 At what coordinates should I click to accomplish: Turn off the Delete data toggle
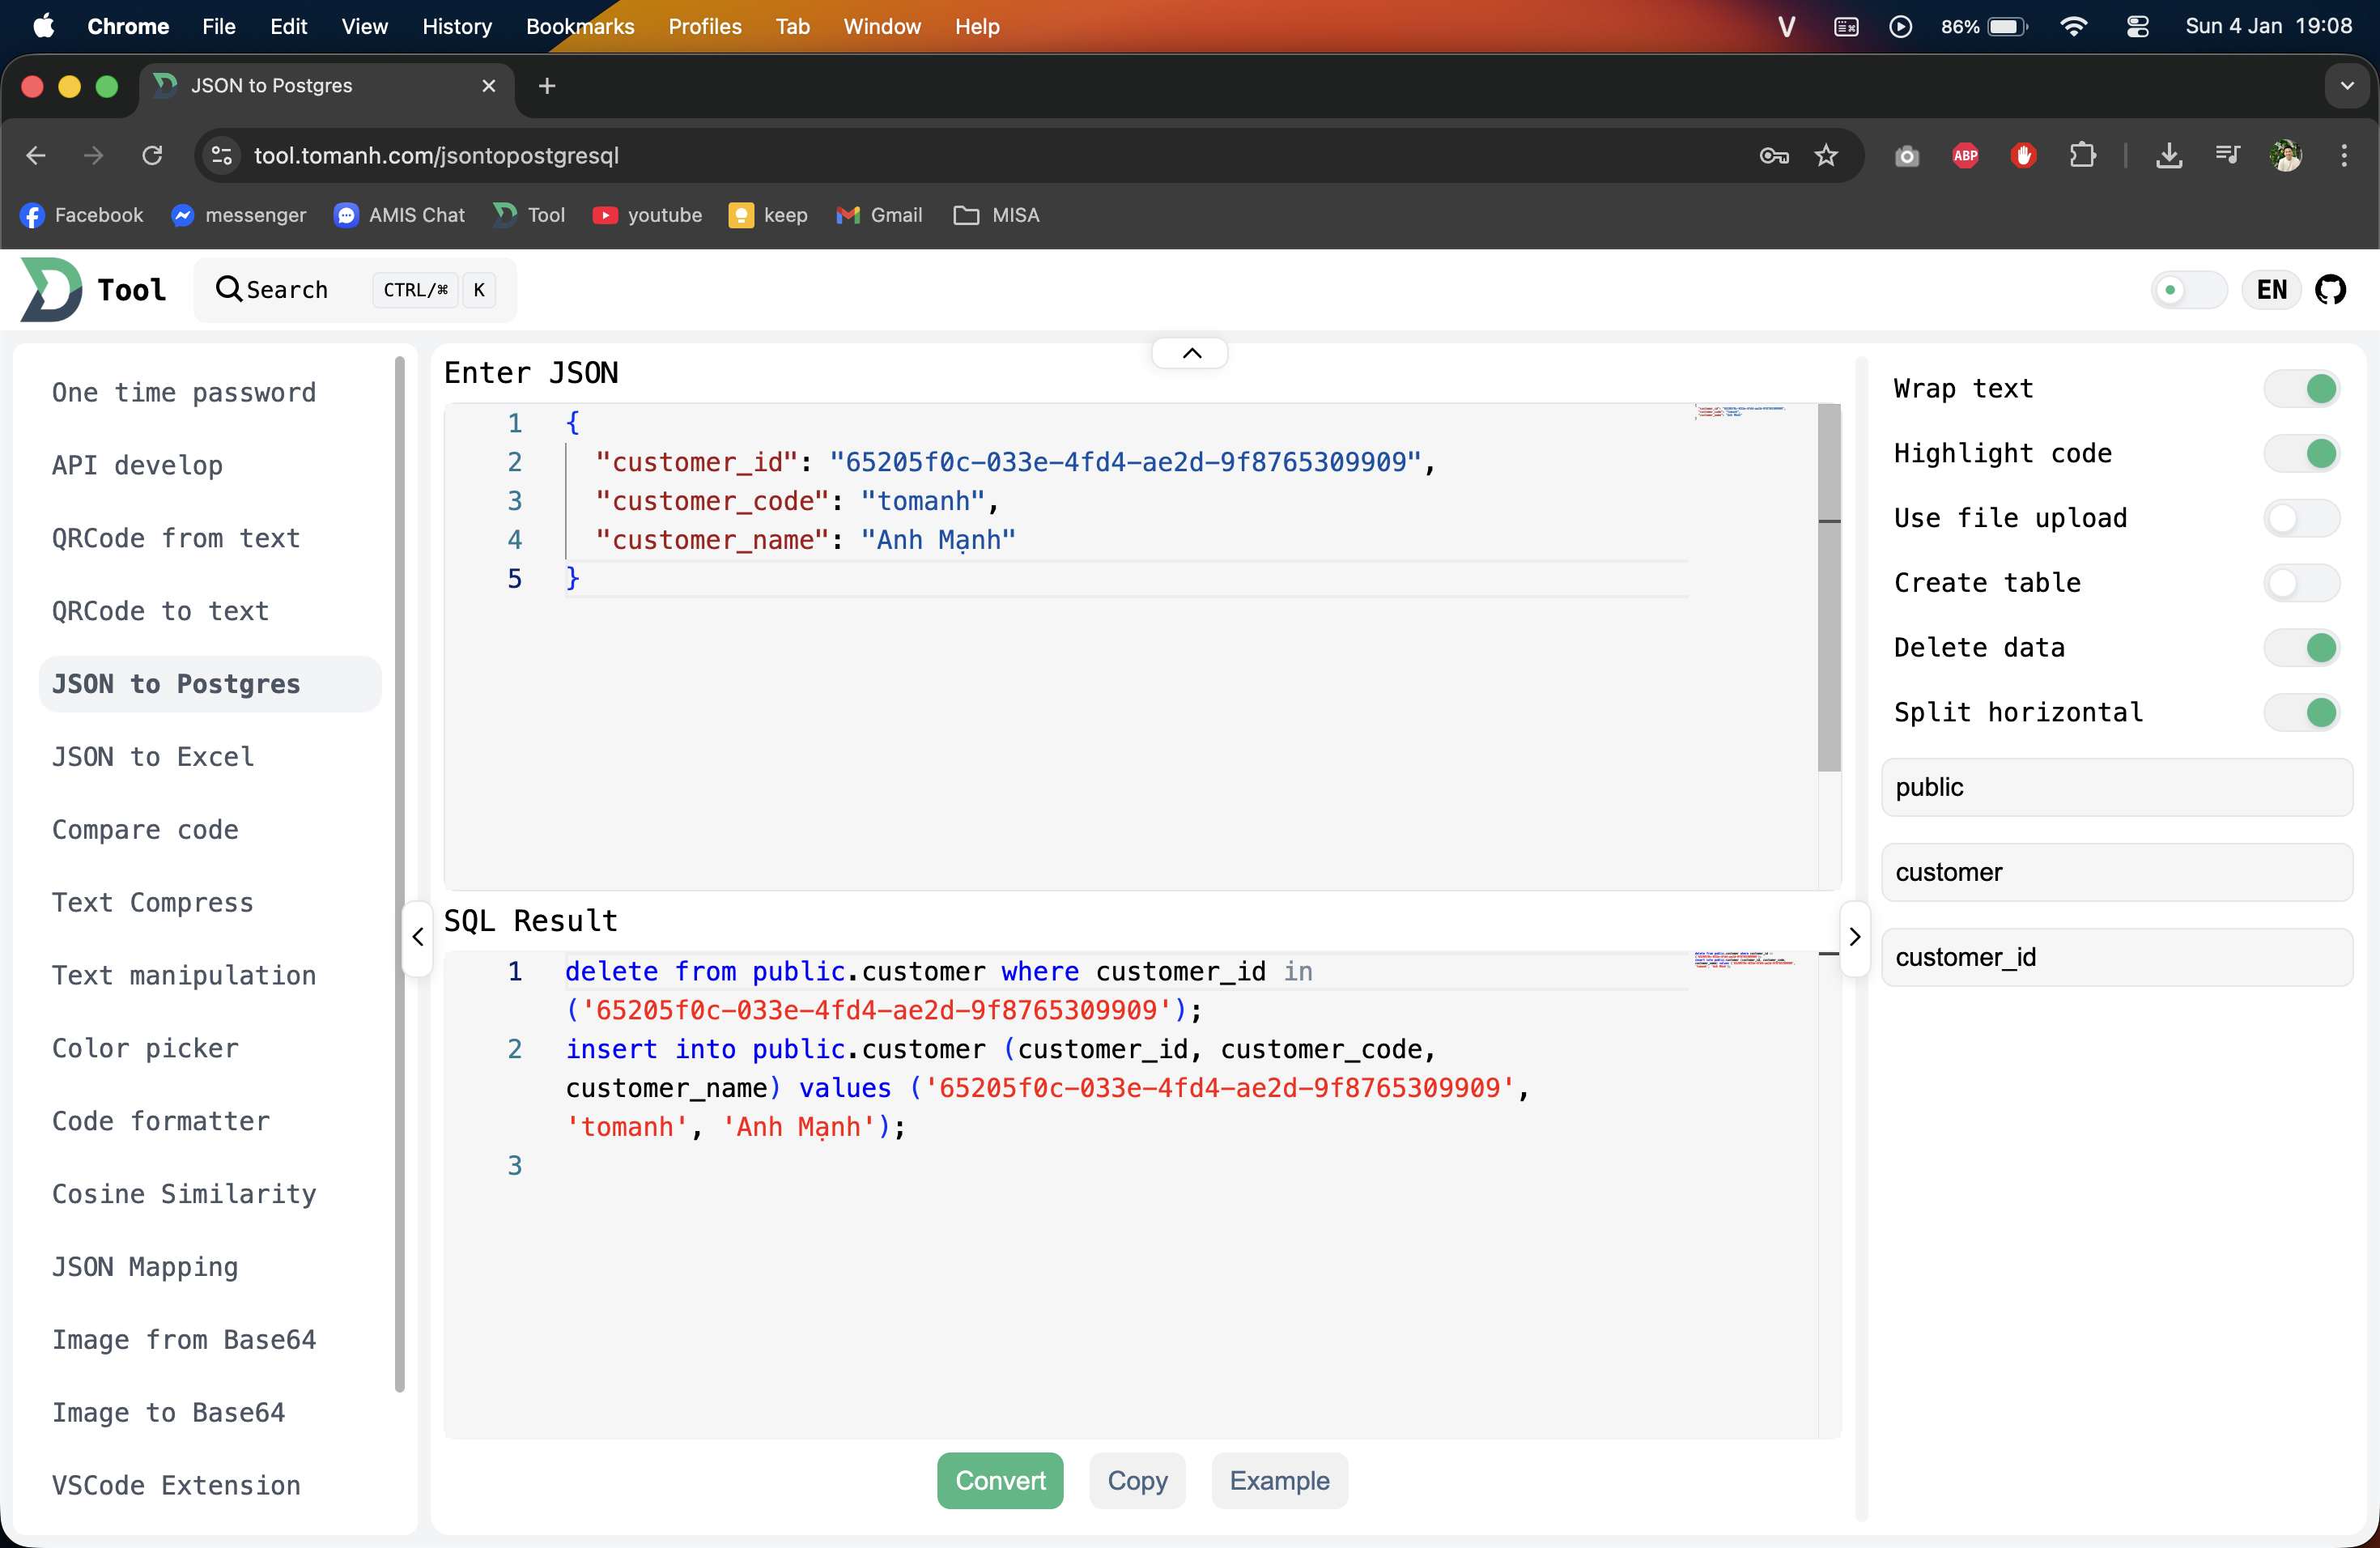(x=2301, y=647)
